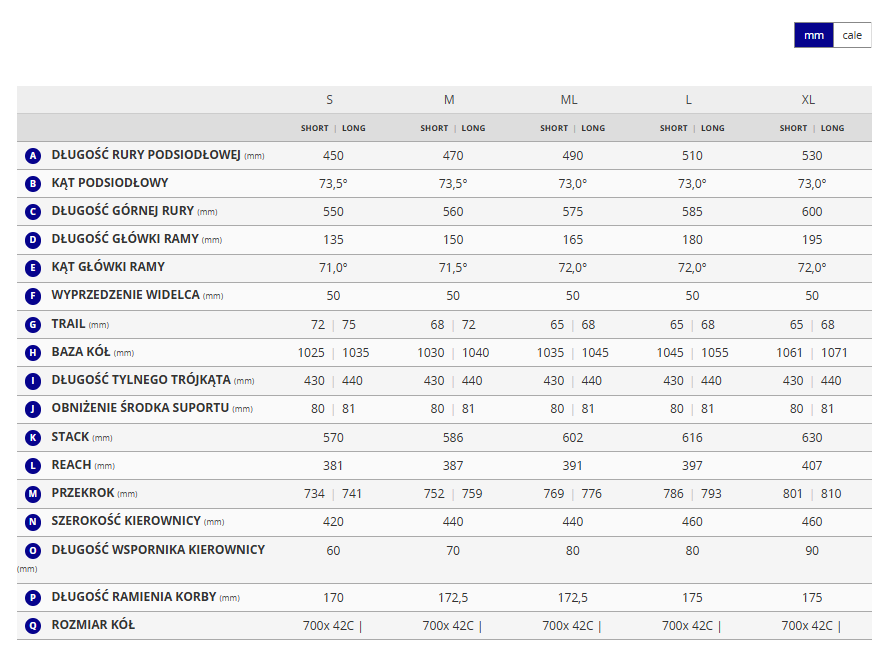Select the S size column header

(330, 100)
